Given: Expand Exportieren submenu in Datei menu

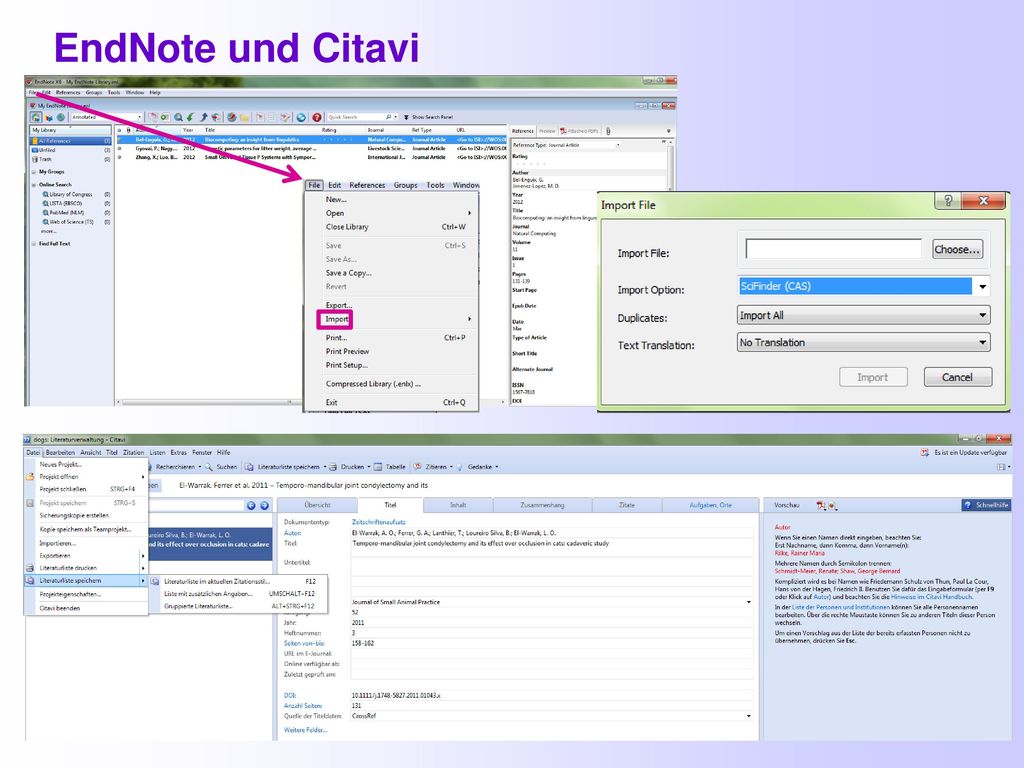Looking at the screenshot, I should pos(142,556).
